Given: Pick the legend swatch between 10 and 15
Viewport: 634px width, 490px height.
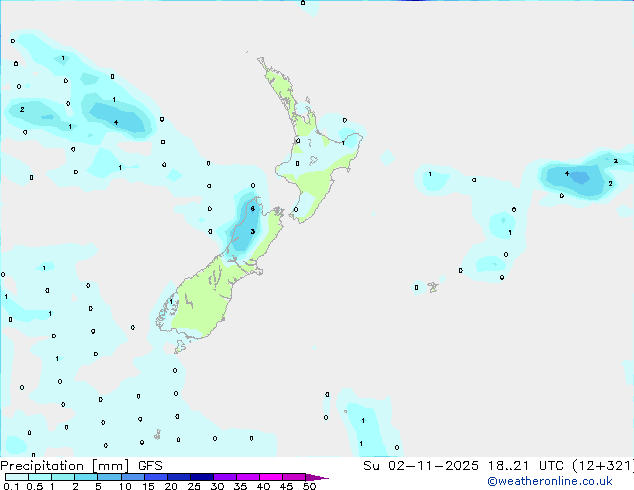Looking at the screenshot, I should [132, 477].
